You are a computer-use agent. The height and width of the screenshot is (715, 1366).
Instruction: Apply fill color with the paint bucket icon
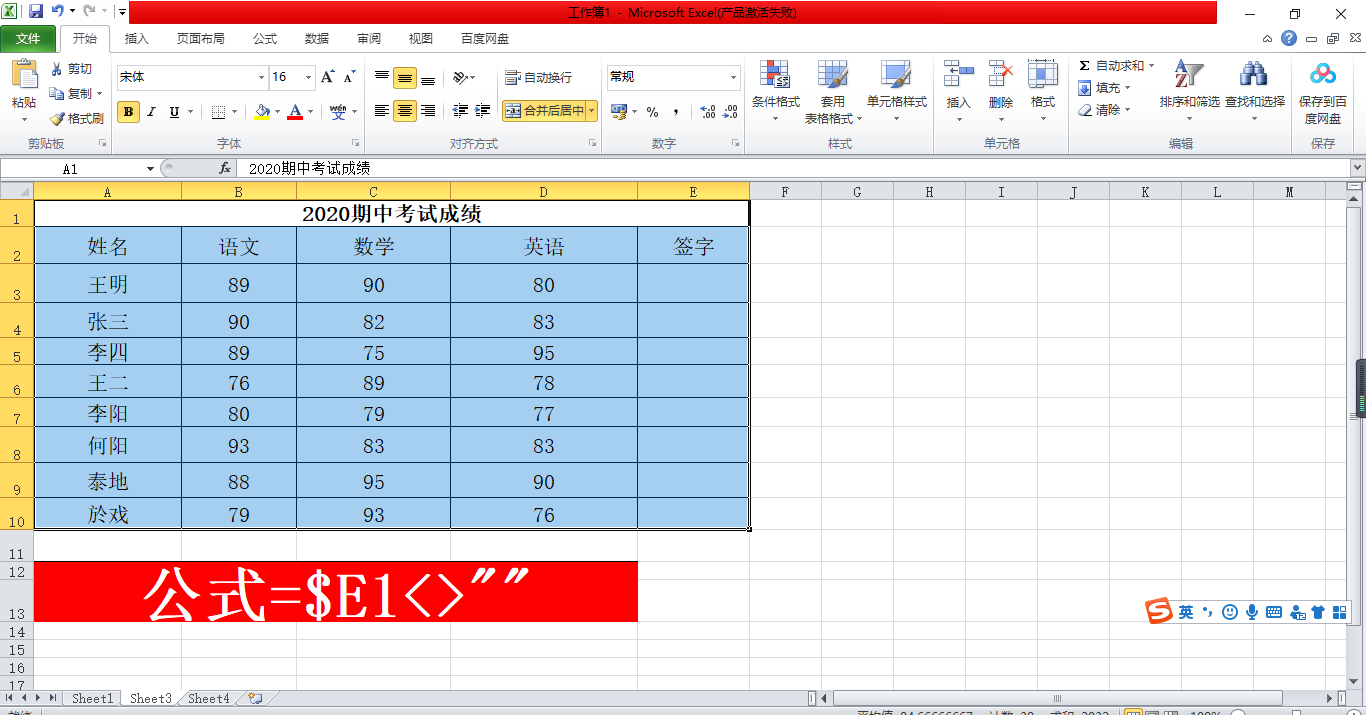(x=262, y=112)
